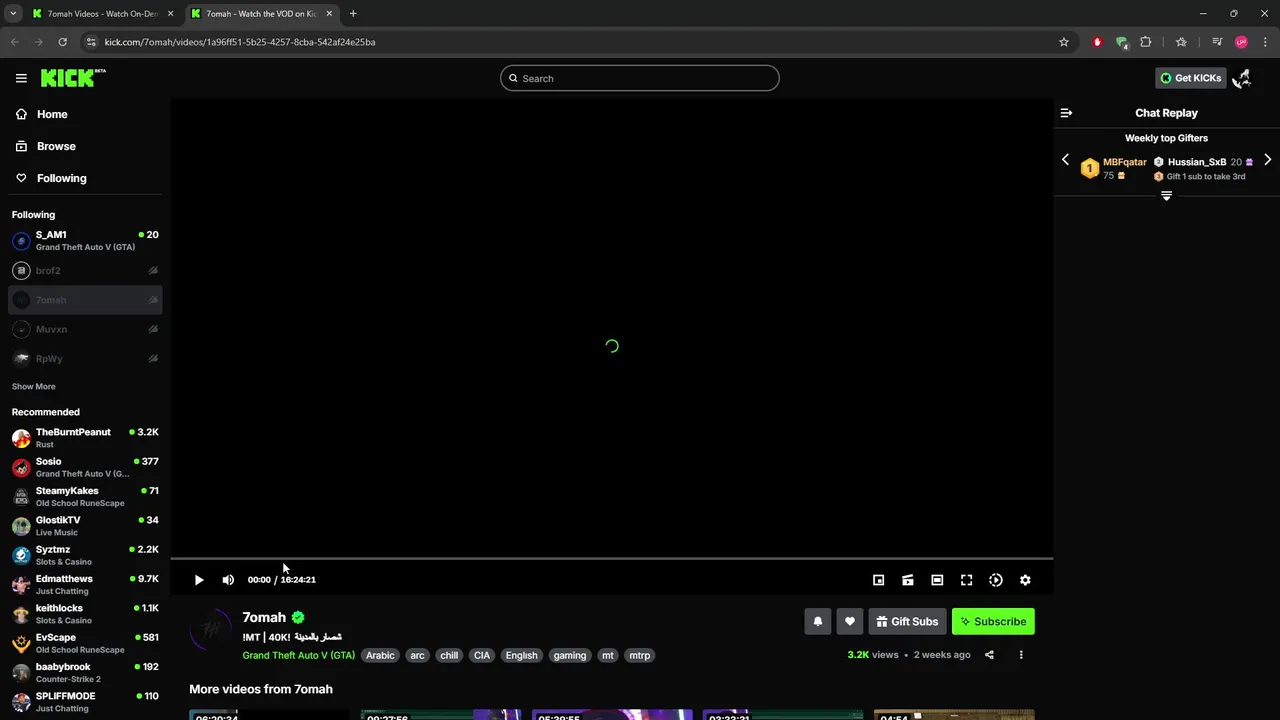Screen dimensions: 1280x720
Task: Bookmark this page with the star
Action: tap(1064, 42)
